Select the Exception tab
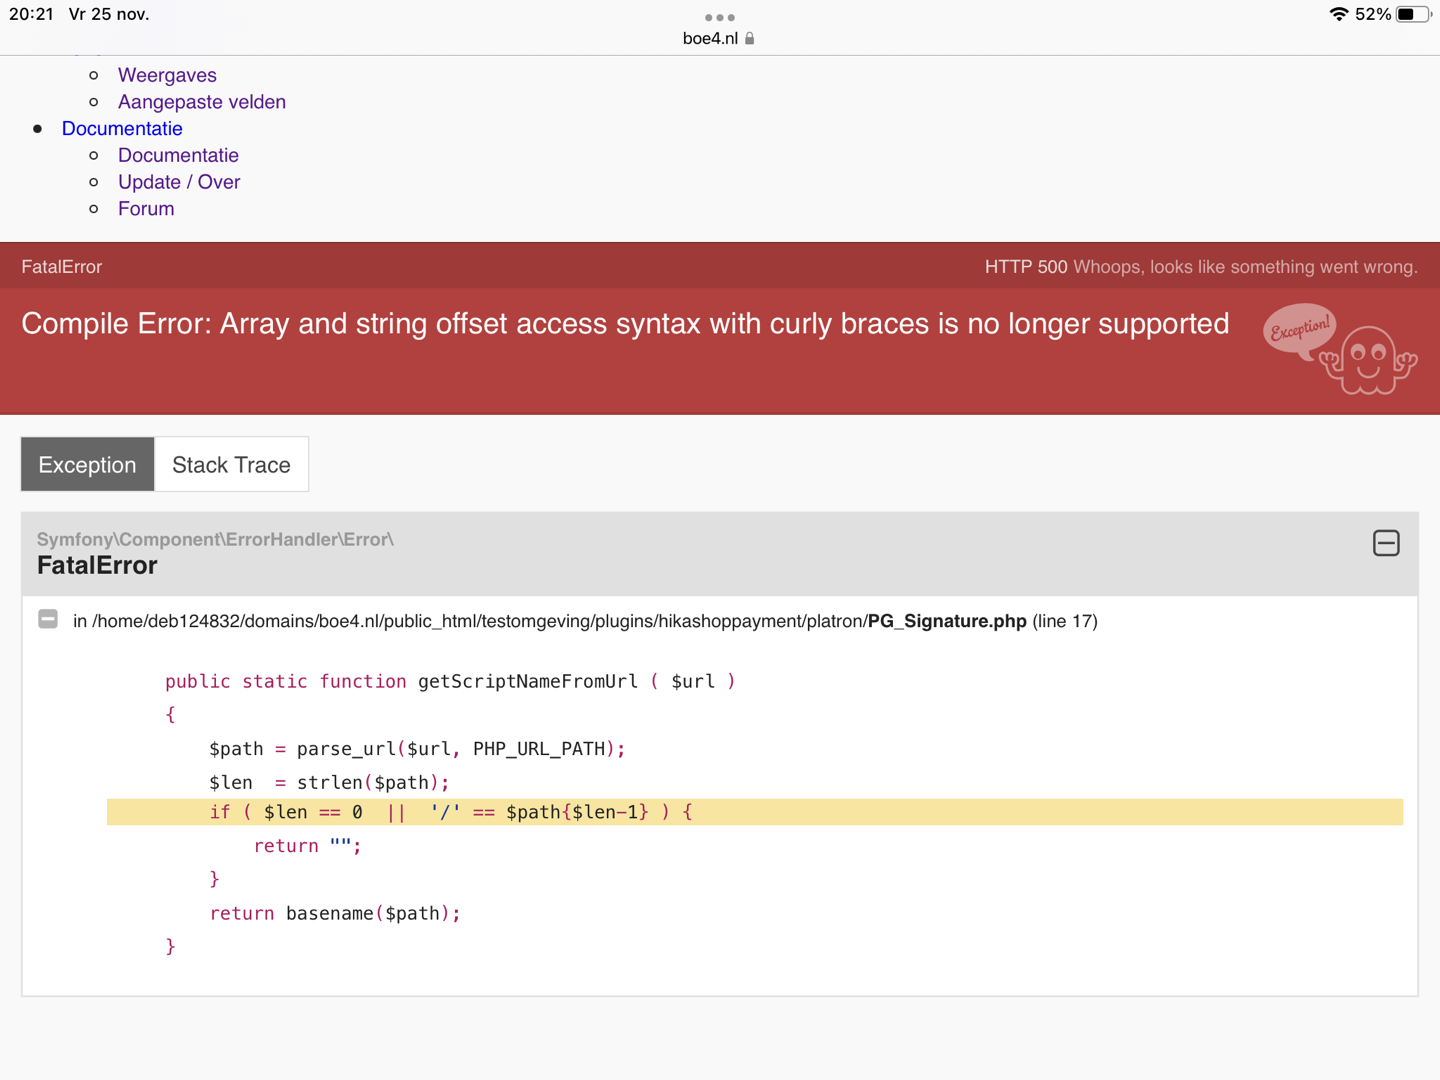Image resolution: width=1440 pixels, height=1080 pixels. click(88, 465)
